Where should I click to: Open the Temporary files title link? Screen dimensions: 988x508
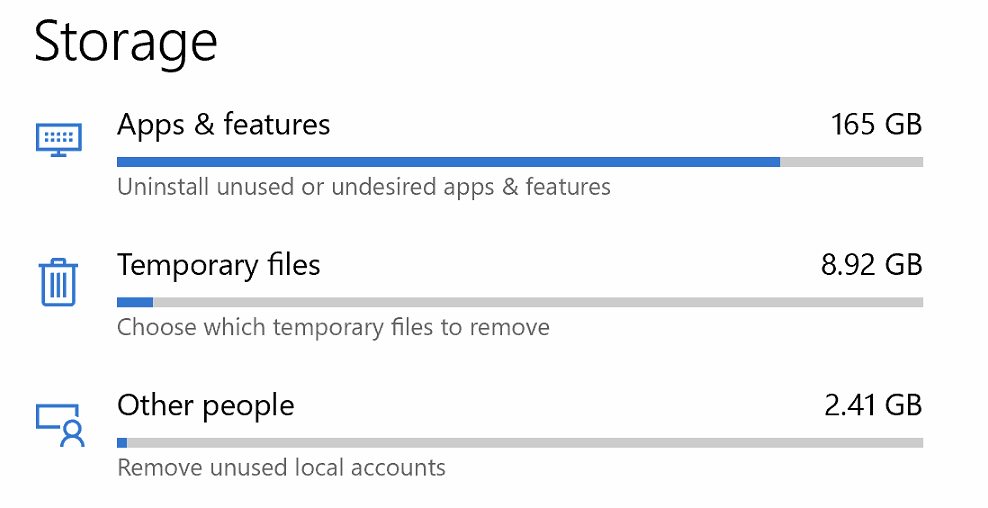(218, 265)
